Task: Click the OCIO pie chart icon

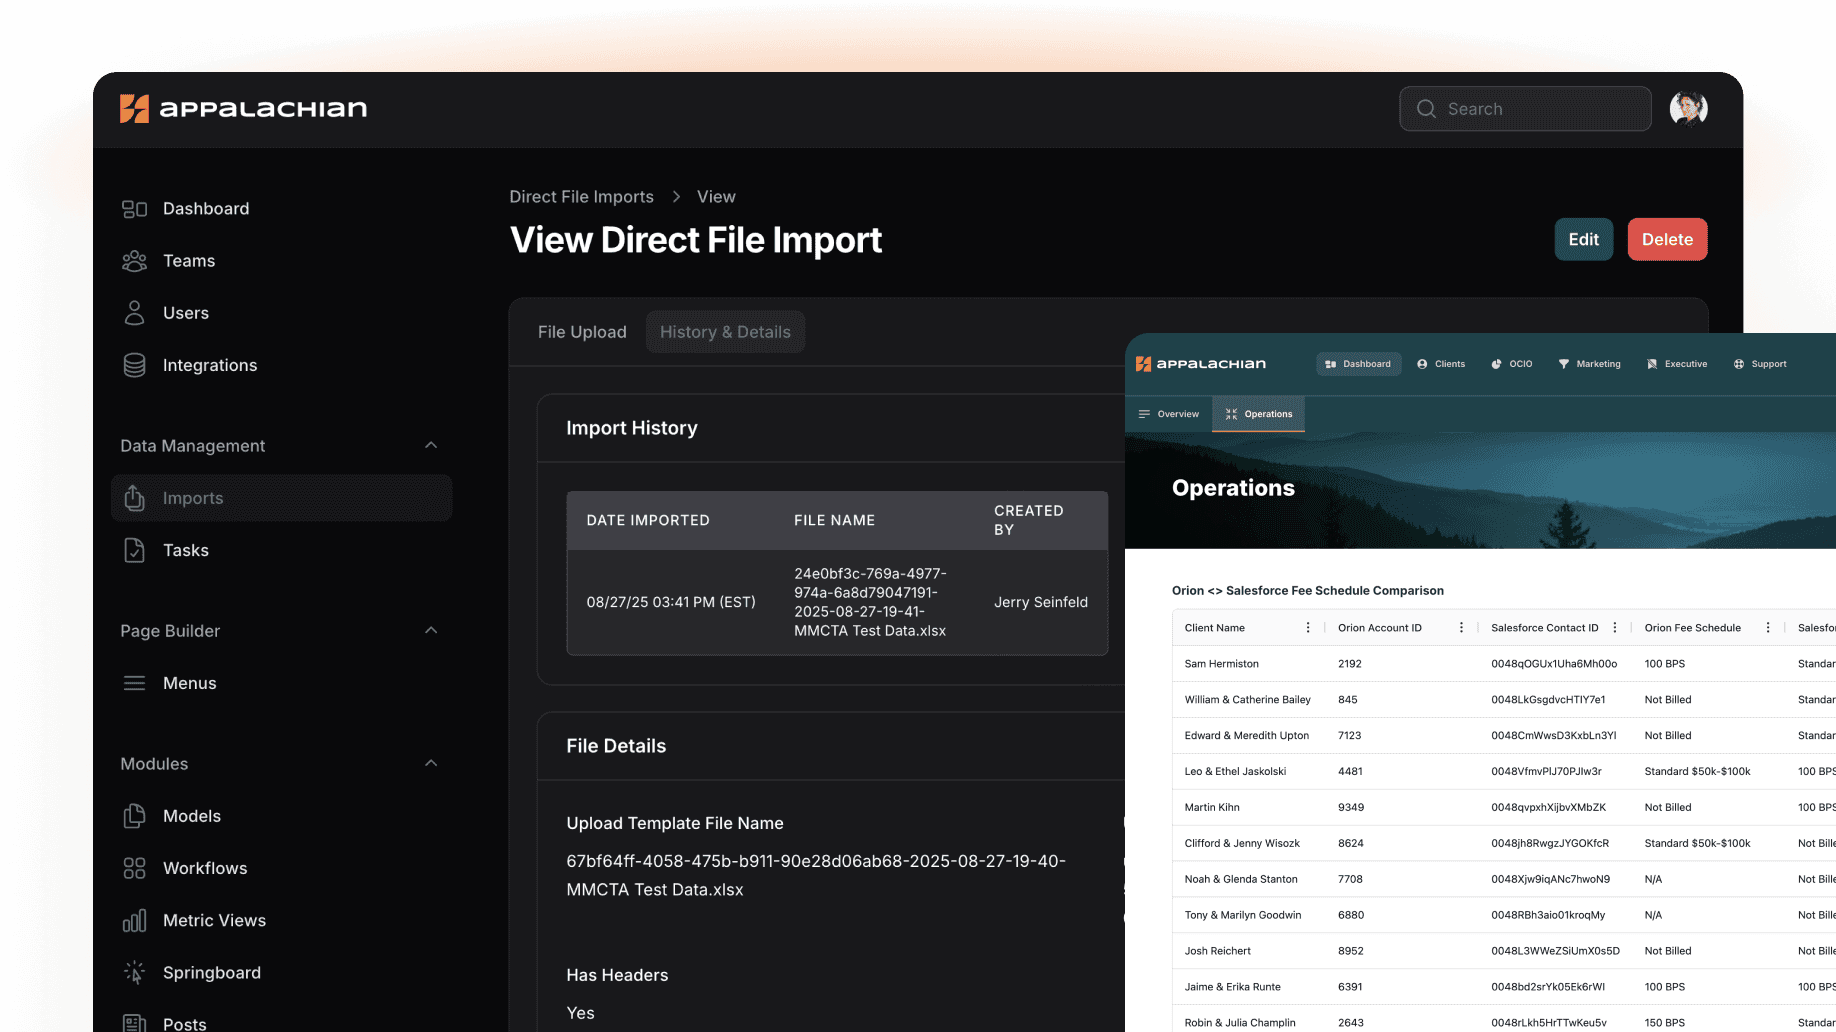Action: point(1496,364)
